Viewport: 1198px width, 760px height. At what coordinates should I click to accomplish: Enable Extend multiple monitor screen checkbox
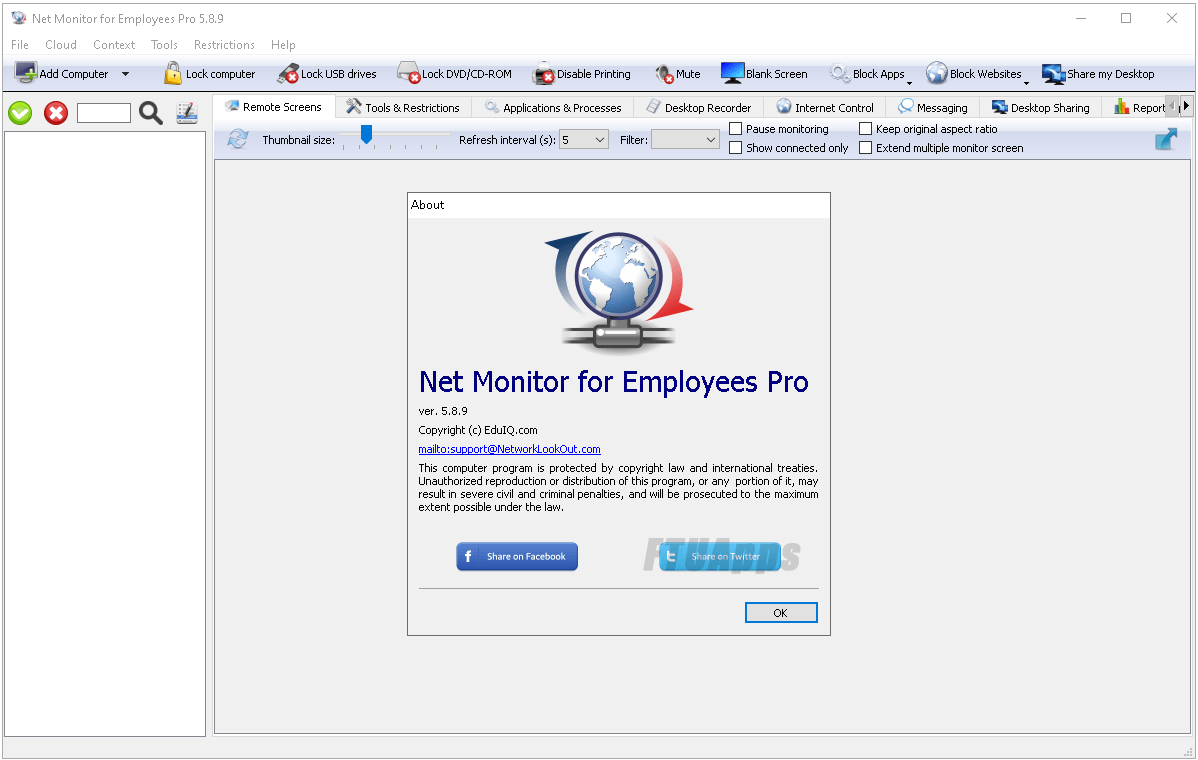coord(866,147)
